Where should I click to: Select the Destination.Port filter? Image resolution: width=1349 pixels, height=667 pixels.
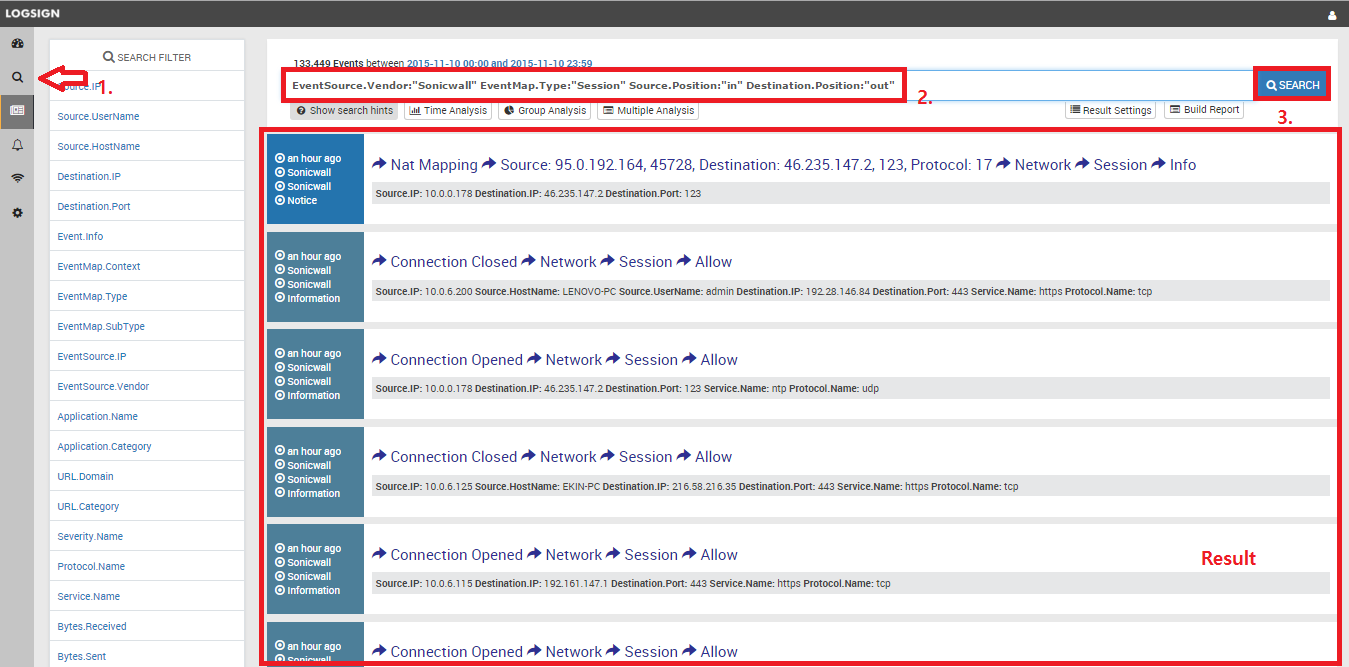pyautogui.click(x=94, y=206)
